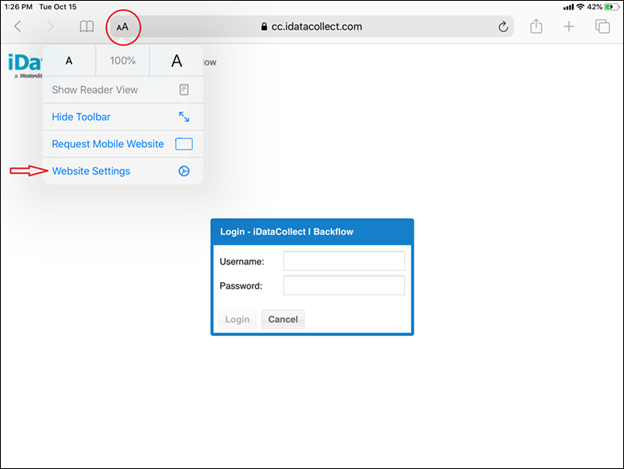624x469 pixels.
Task: Tap the Hide Toolbar arrows icon
Action: [184, 117]
